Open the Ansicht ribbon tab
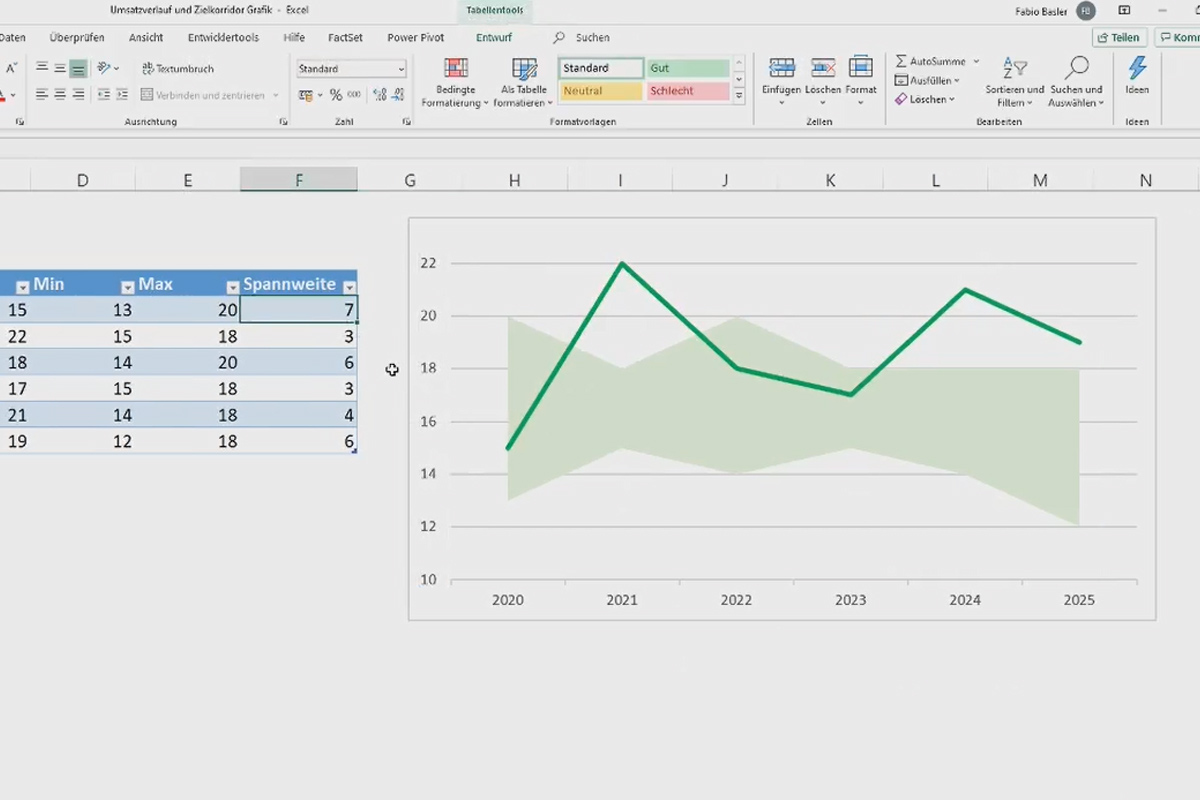Viewport: 1200px width, 800px height. 146,37
